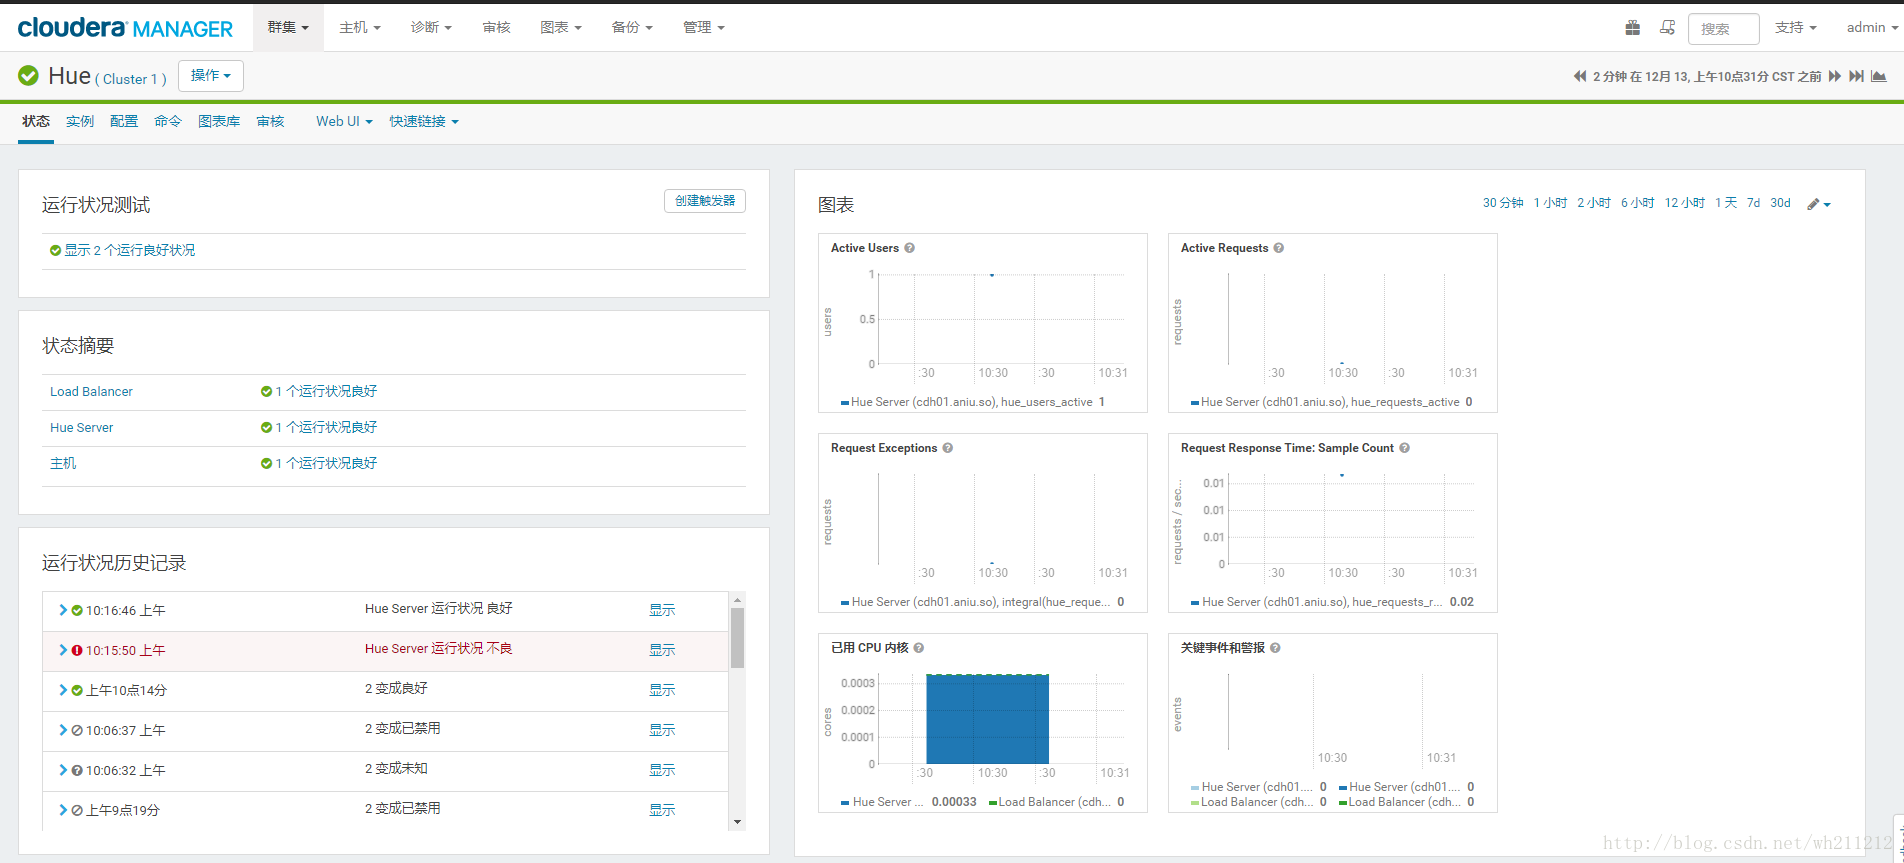This screenshot has width=1904, height=863.
Task: Click the fast-forward time-range arrows icon
Action: (x=1835, y=76)
